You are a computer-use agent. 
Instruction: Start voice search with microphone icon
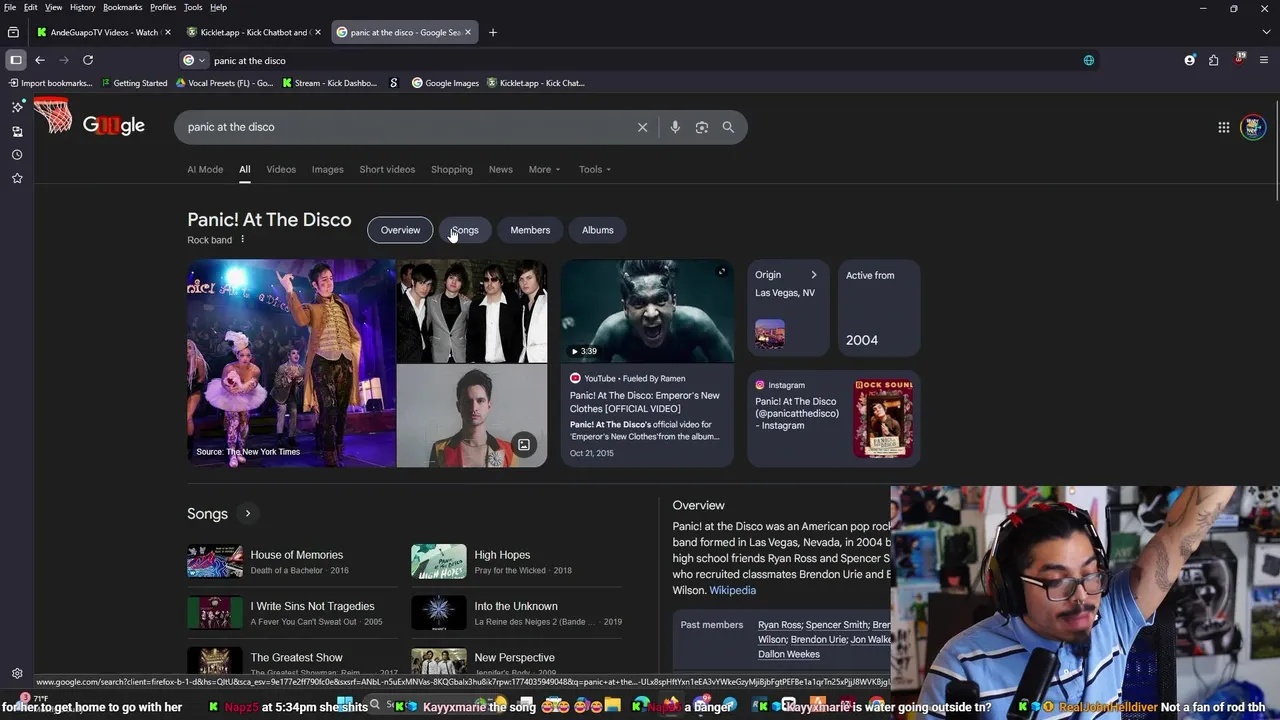pyautogui.click(x=675, y=127)
